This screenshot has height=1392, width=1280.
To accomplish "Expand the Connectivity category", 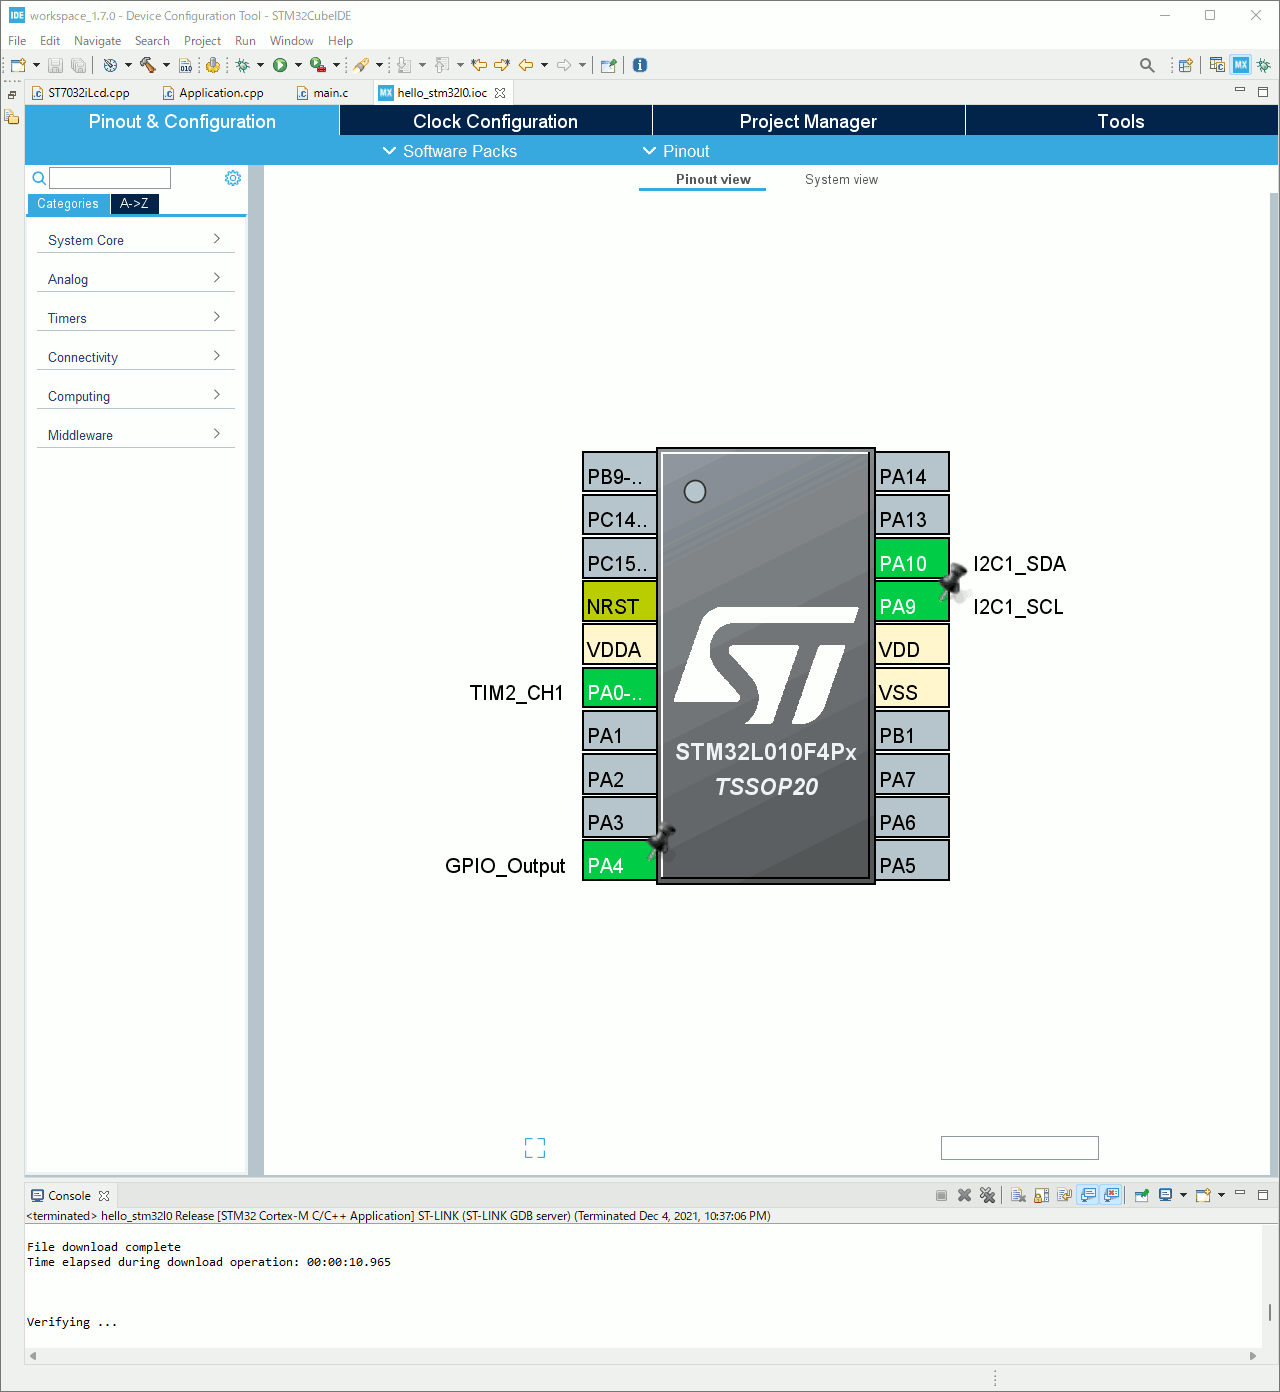I will tap(135, 357).
